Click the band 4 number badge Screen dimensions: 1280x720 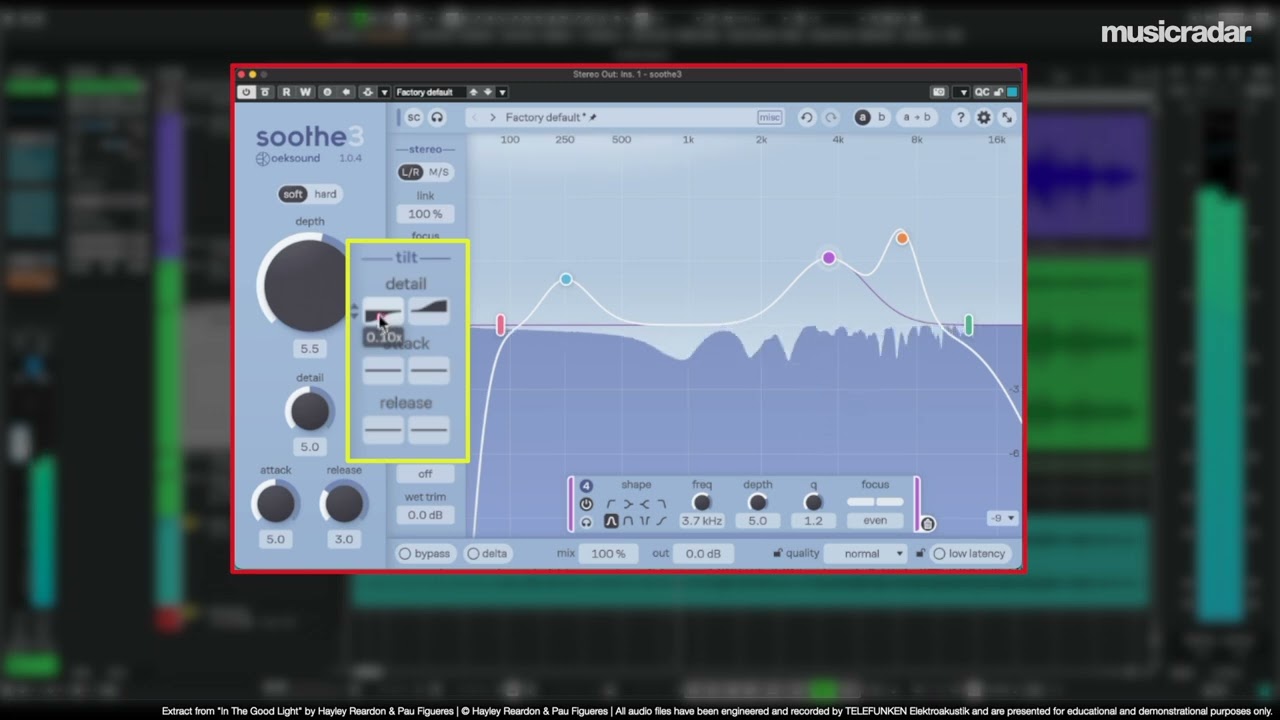[586, 486]
